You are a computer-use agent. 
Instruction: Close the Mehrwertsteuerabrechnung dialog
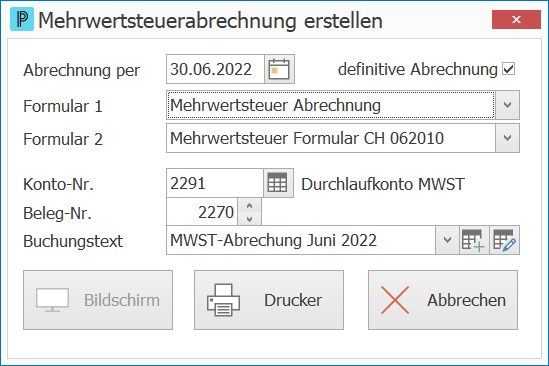516,19
